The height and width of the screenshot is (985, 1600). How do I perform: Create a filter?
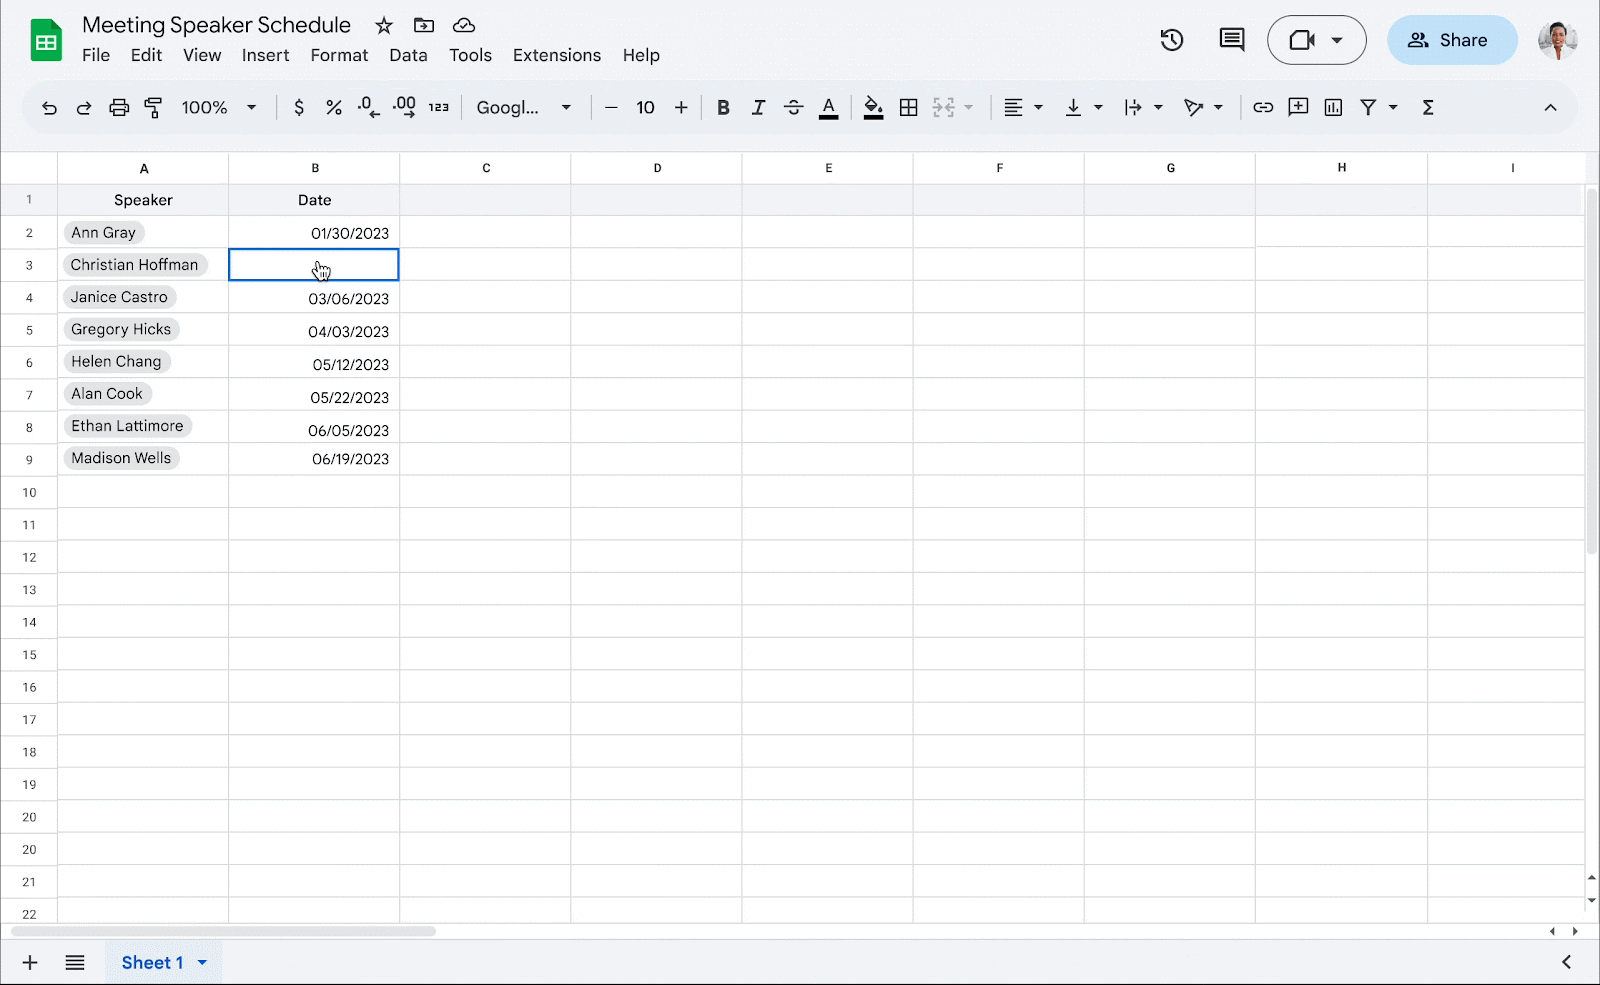[x=1368, y=107]
